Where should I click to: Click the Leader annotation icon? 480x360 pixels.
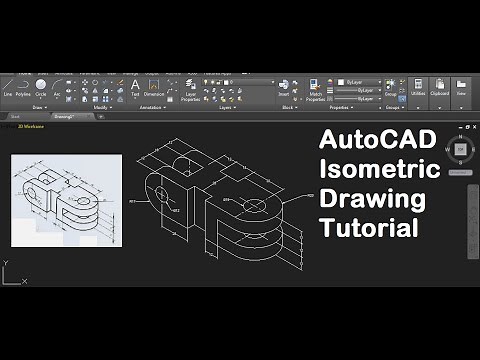point(170,90)
